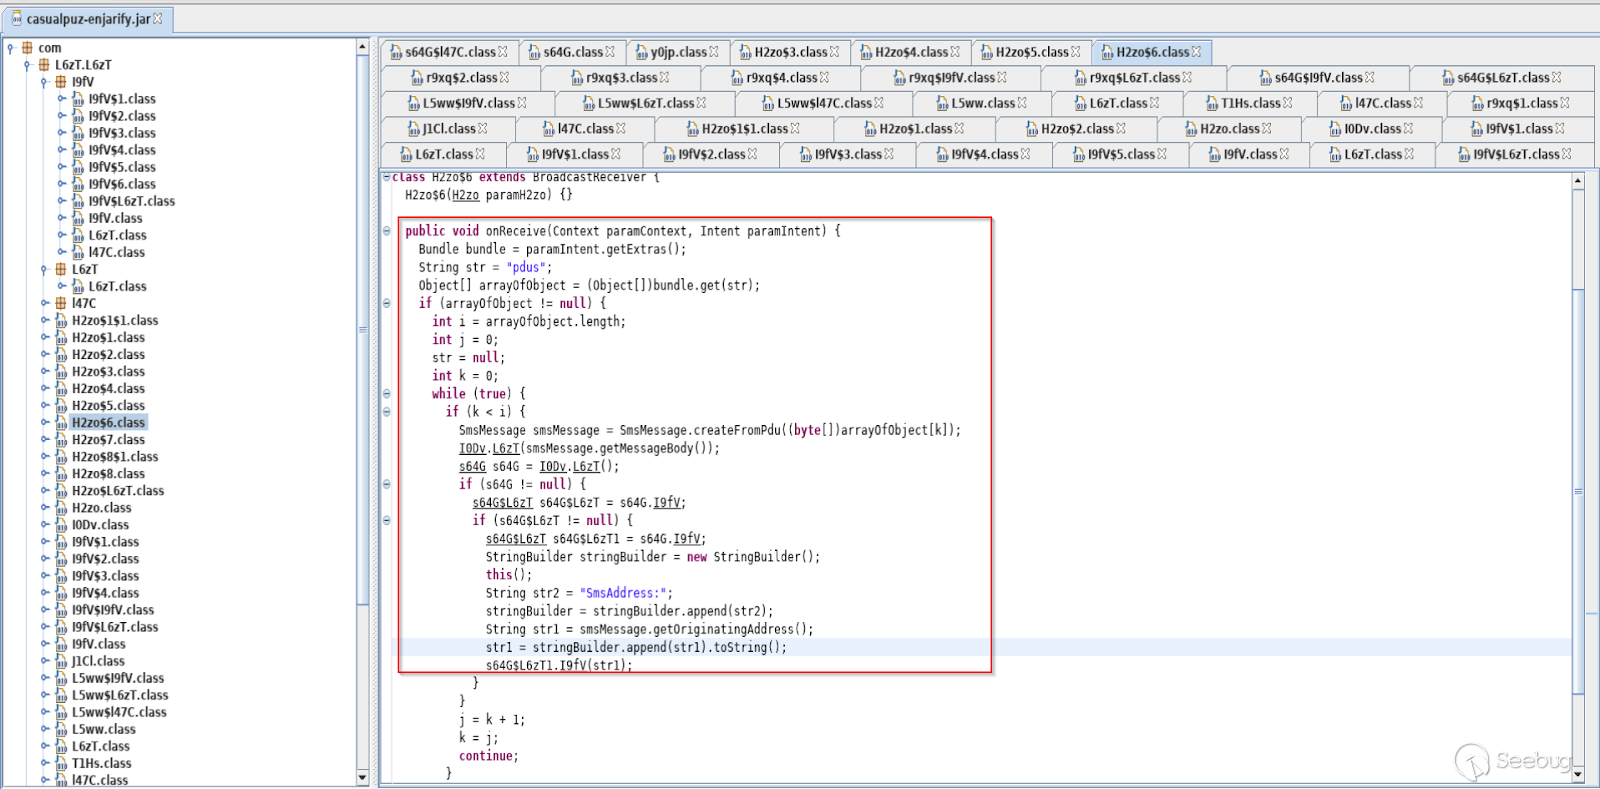This screenshot has height=789, width=1600.
Task: Close the active H2zo$6.class tab
Action: point(1196,52)
